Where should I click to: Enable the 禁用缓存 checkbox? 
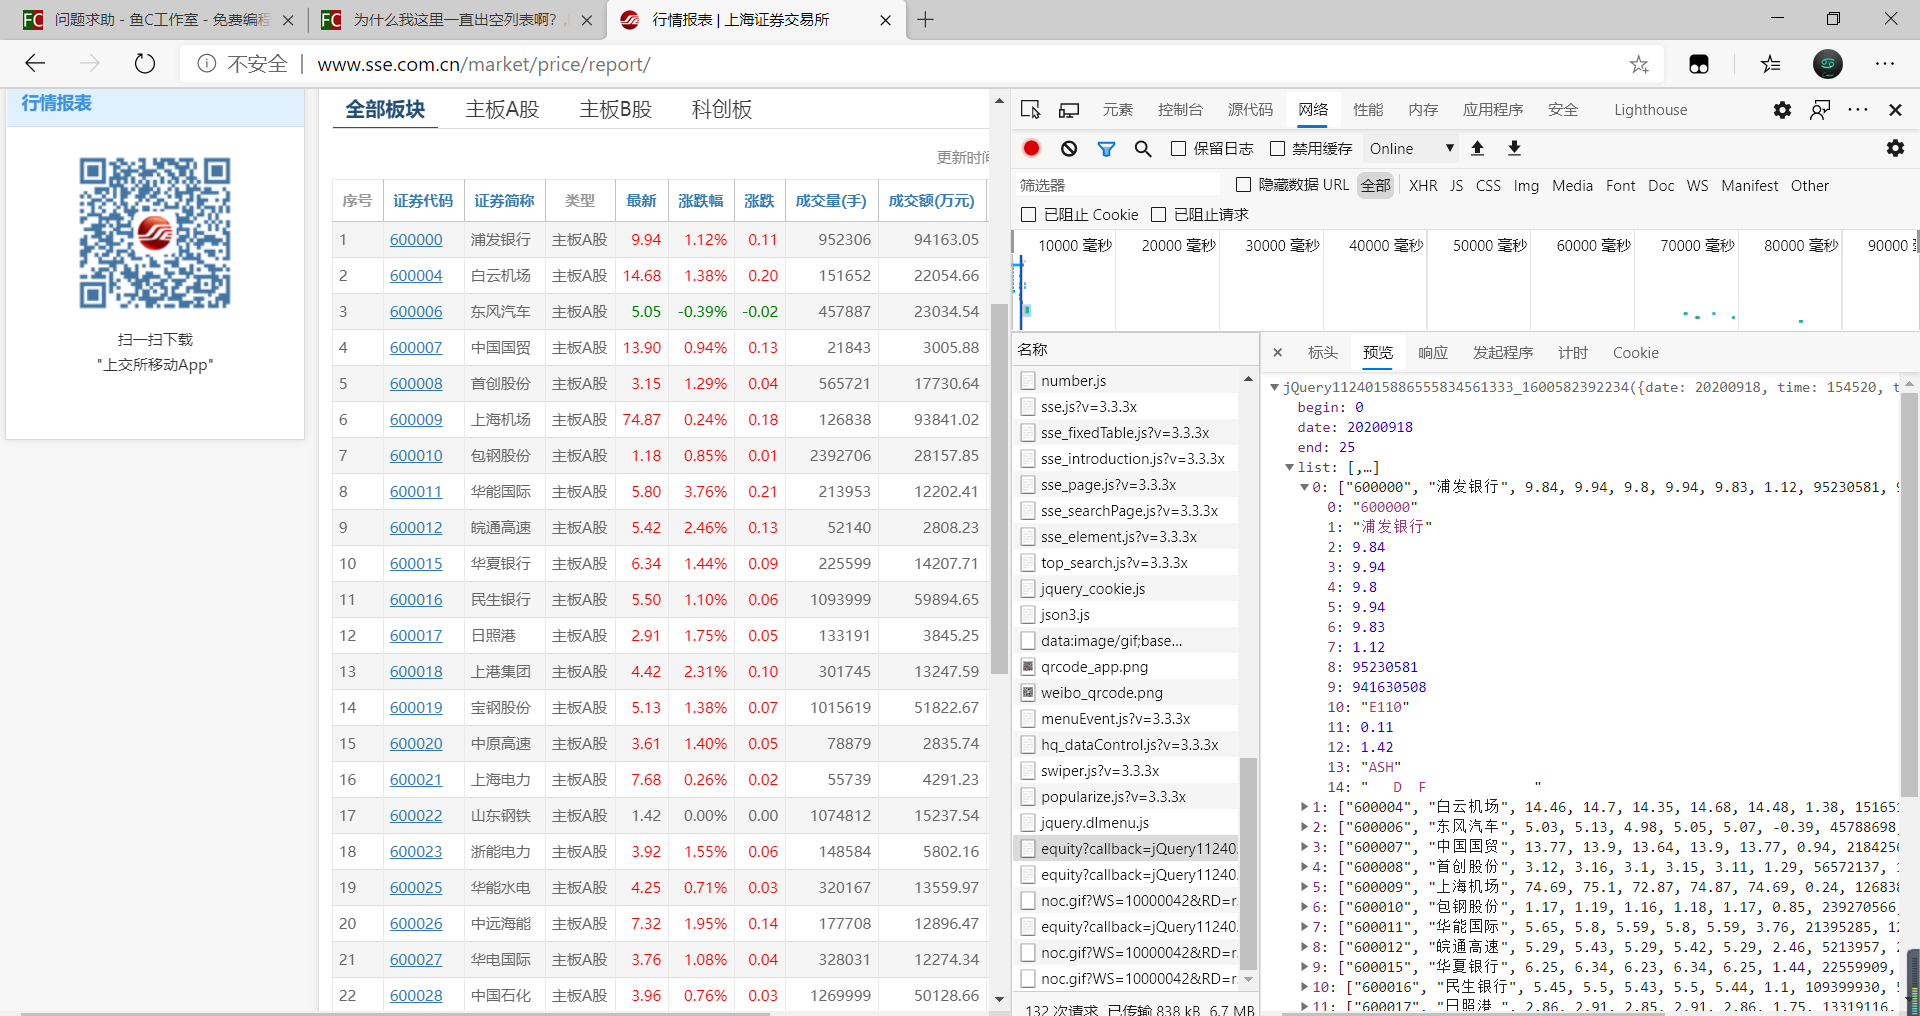coord(1277,149)
